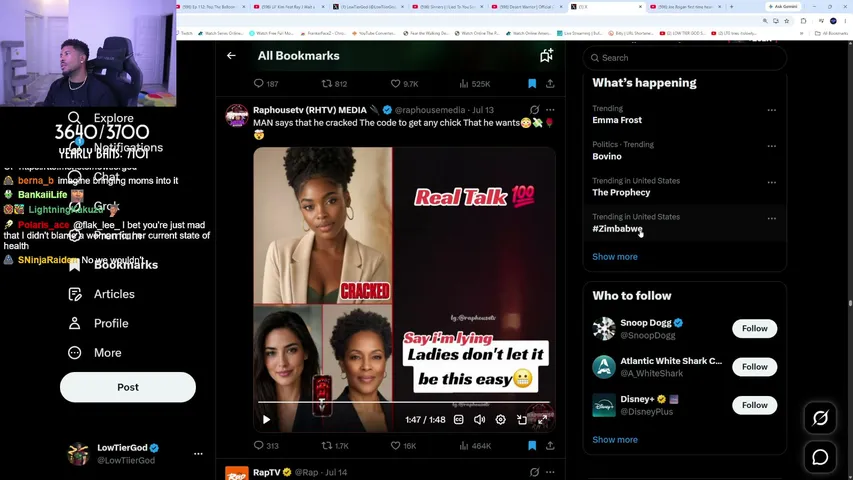
Task: Switch to the Desert Warrior YouTube tab
Action: point(527,7)
